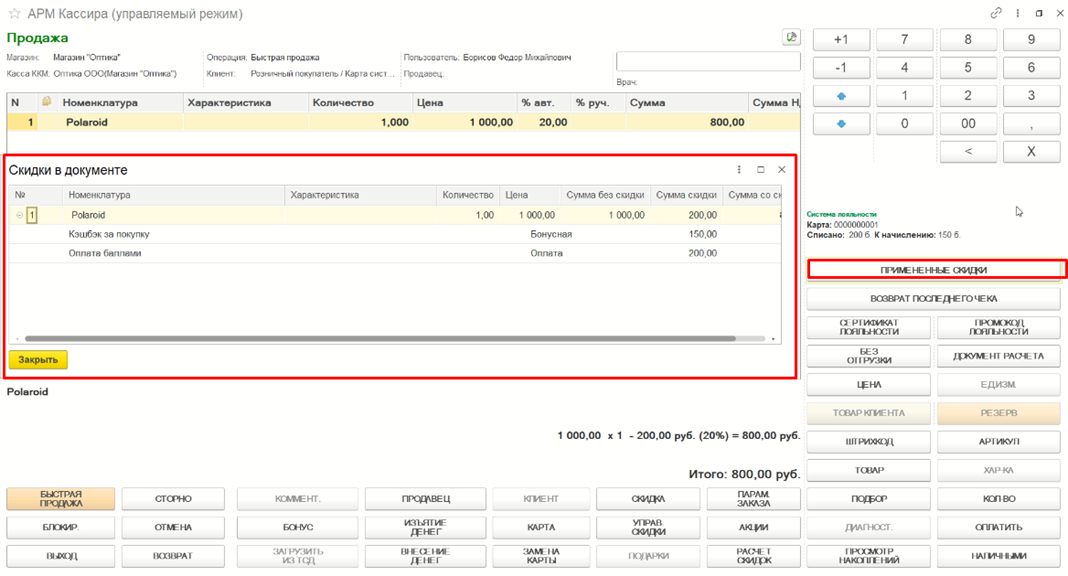Click the ИЗЪЯТИЕ ДЕНЕГ button
The image size is (1068, 576).
click(x=426, y=527)
